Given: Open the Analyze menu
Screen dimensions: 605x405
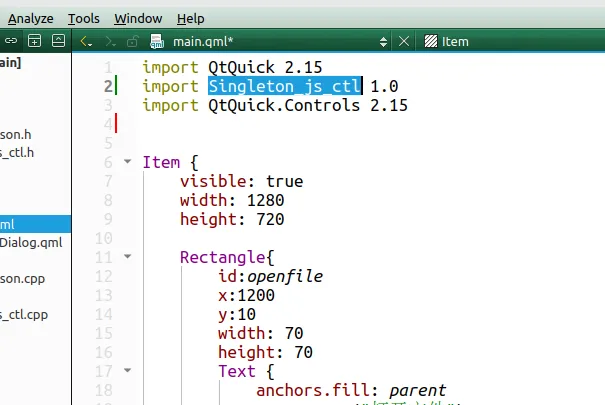Looking at the screenshot, I should 30,19.
